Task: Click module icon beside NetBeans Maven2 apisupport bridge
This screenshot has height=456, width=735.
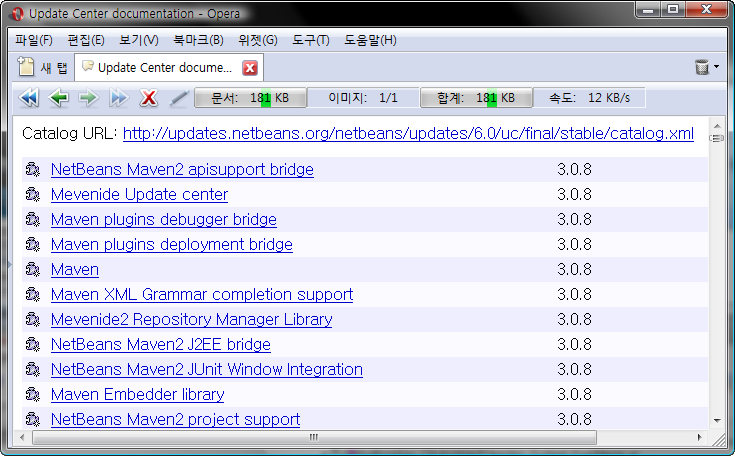Action: coord(33,169)
